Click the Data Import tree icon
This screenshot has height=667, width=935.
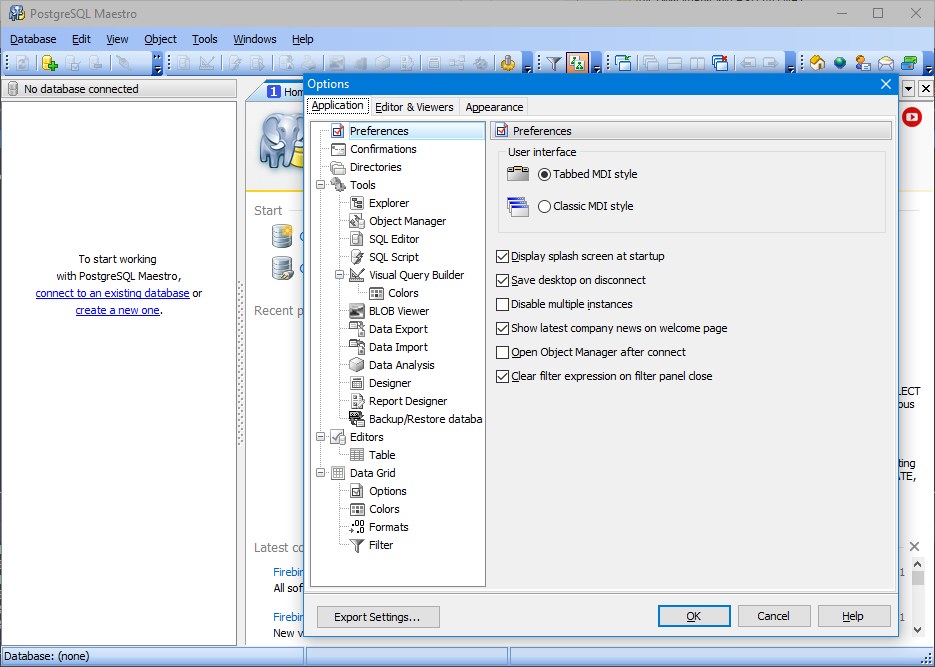357,347
